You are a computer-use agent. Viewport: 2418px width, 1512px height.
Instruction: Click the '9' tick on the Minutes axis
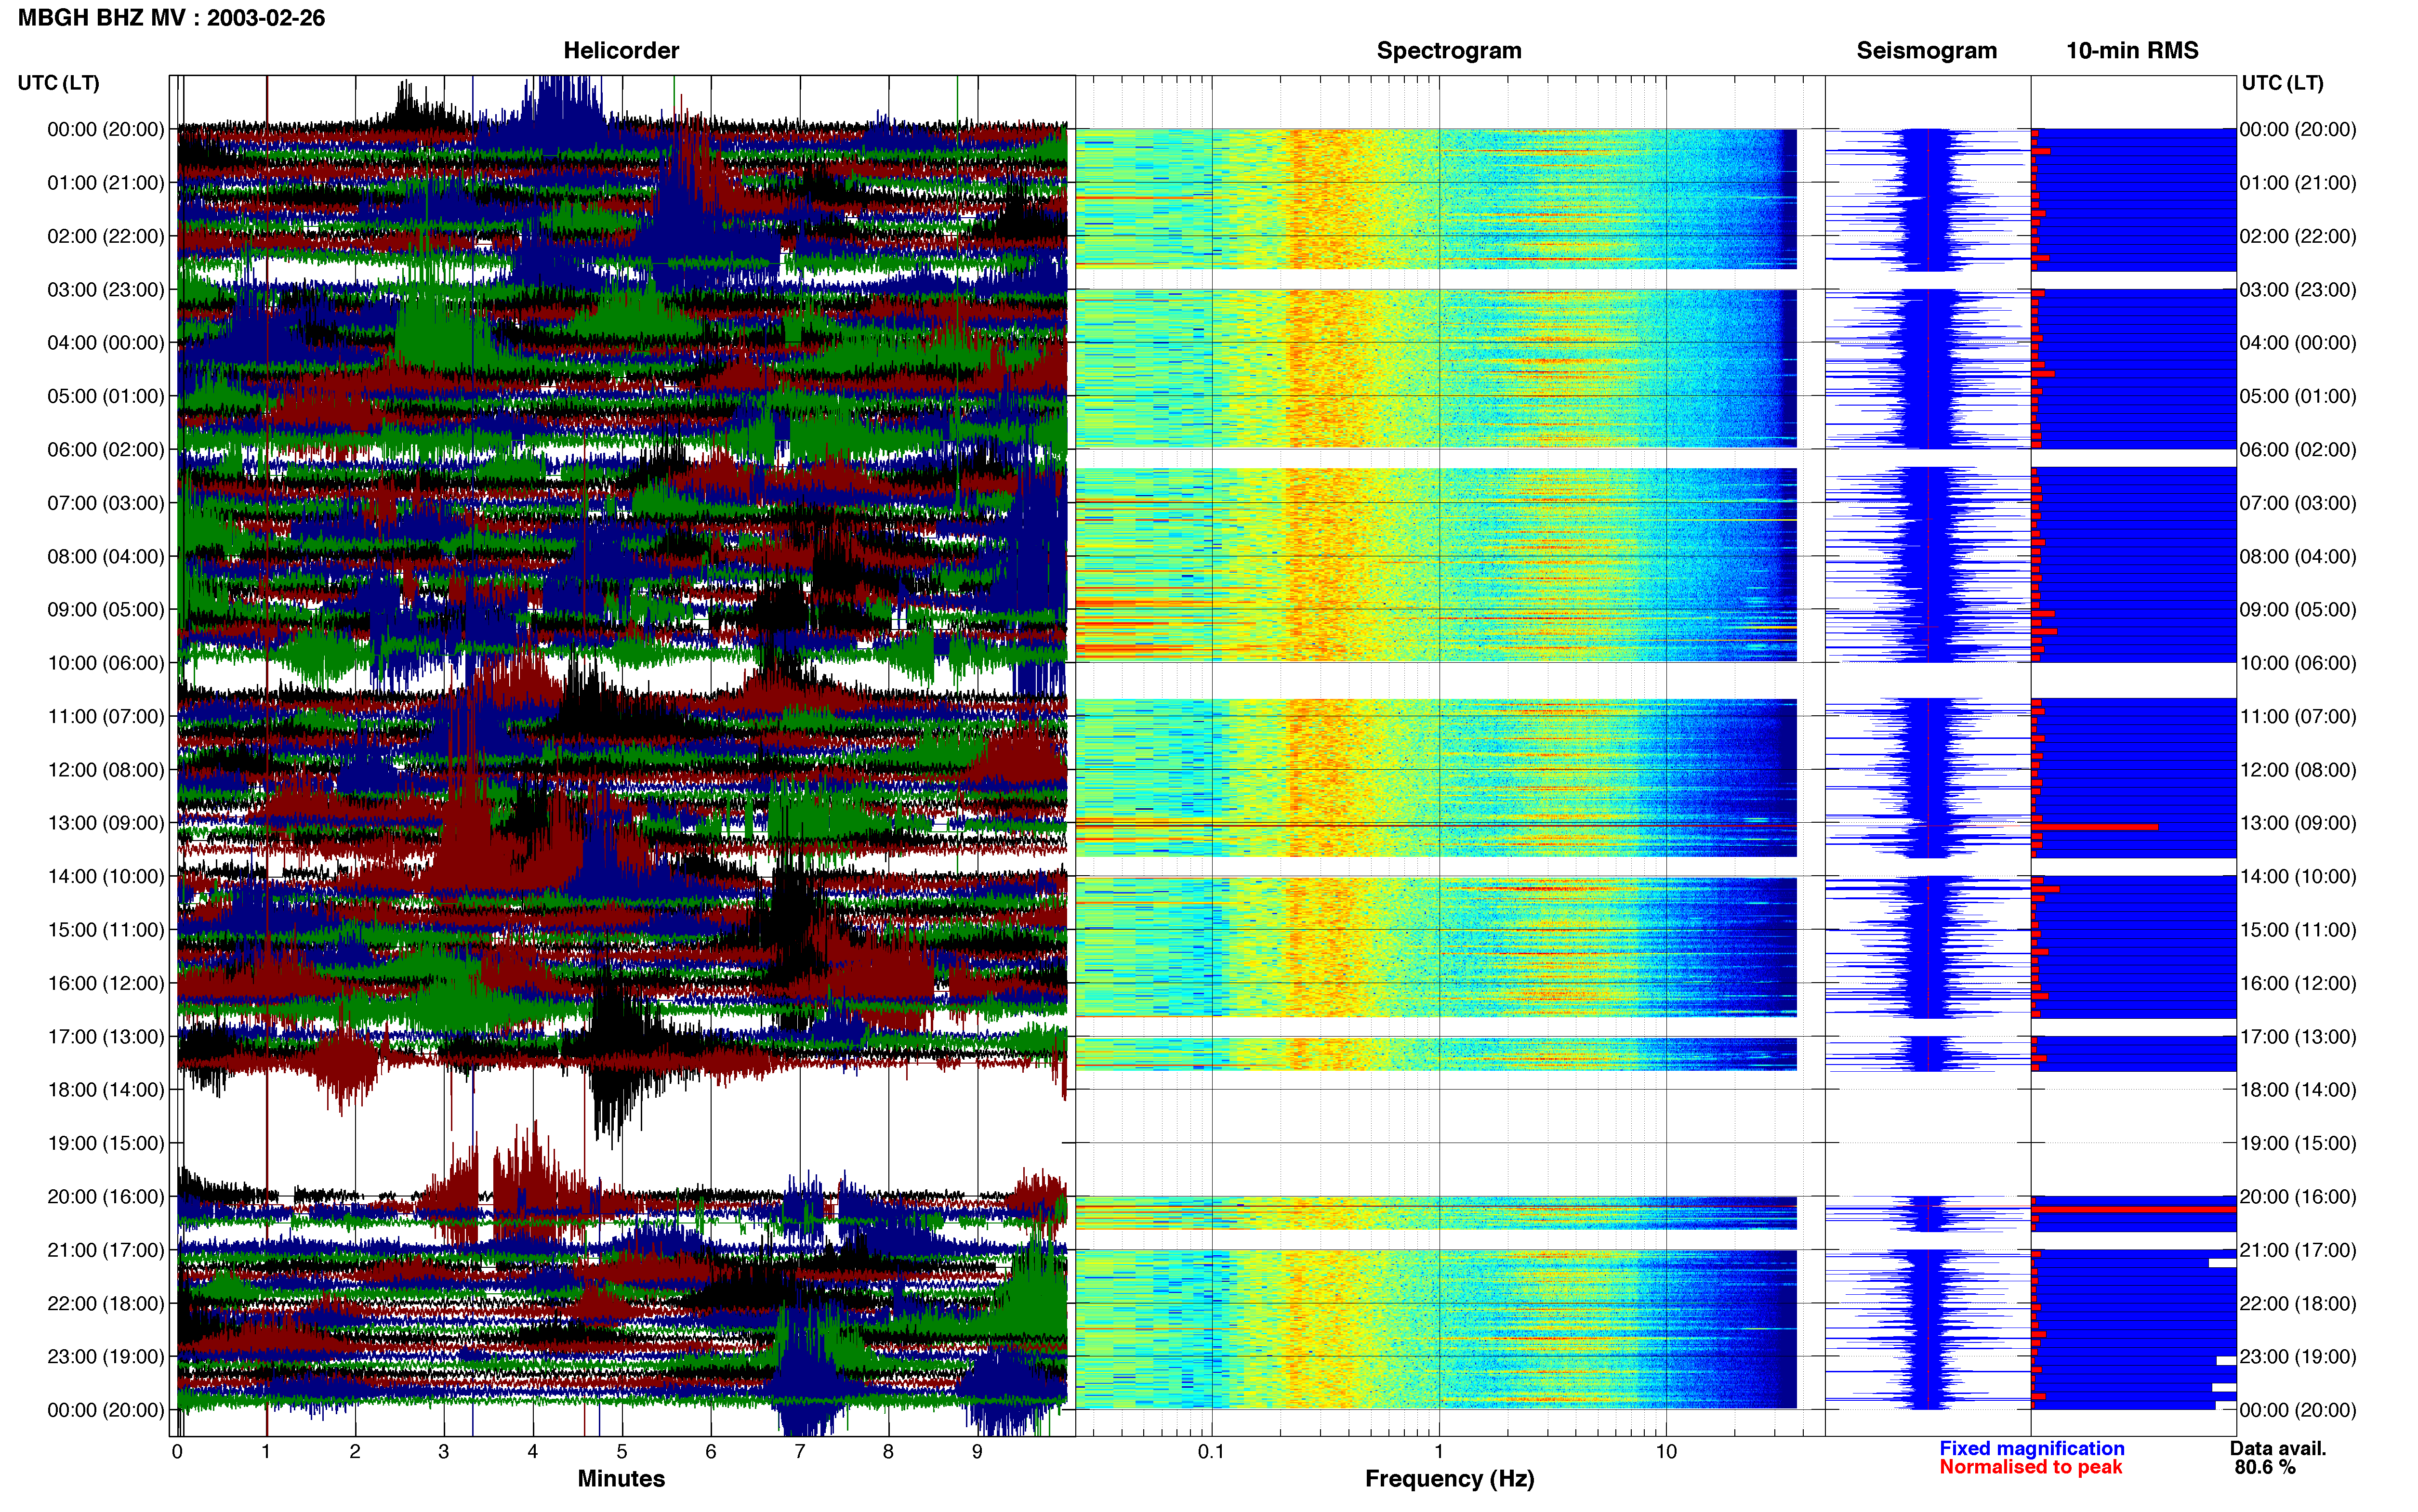[x=977, y=1452]
